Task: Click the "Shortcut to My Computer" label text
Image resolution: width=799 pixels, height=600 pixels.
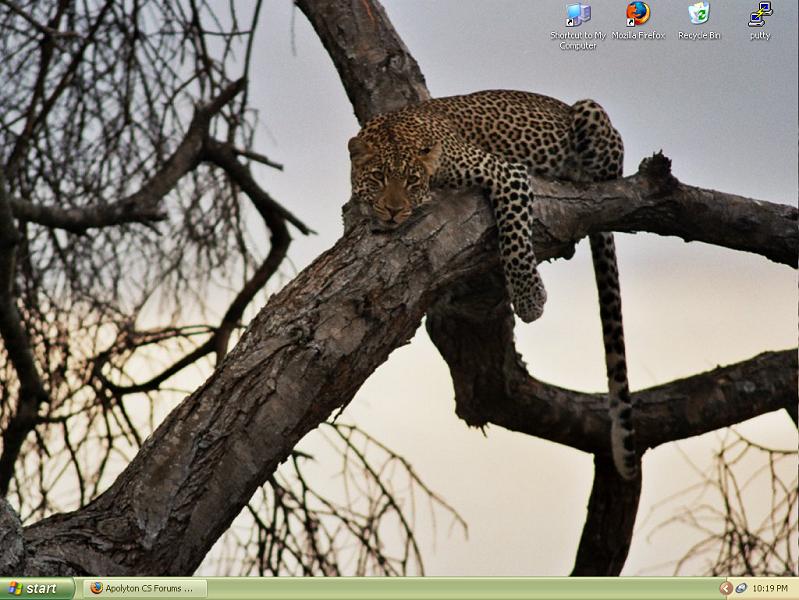Action: tap(578, 40)
